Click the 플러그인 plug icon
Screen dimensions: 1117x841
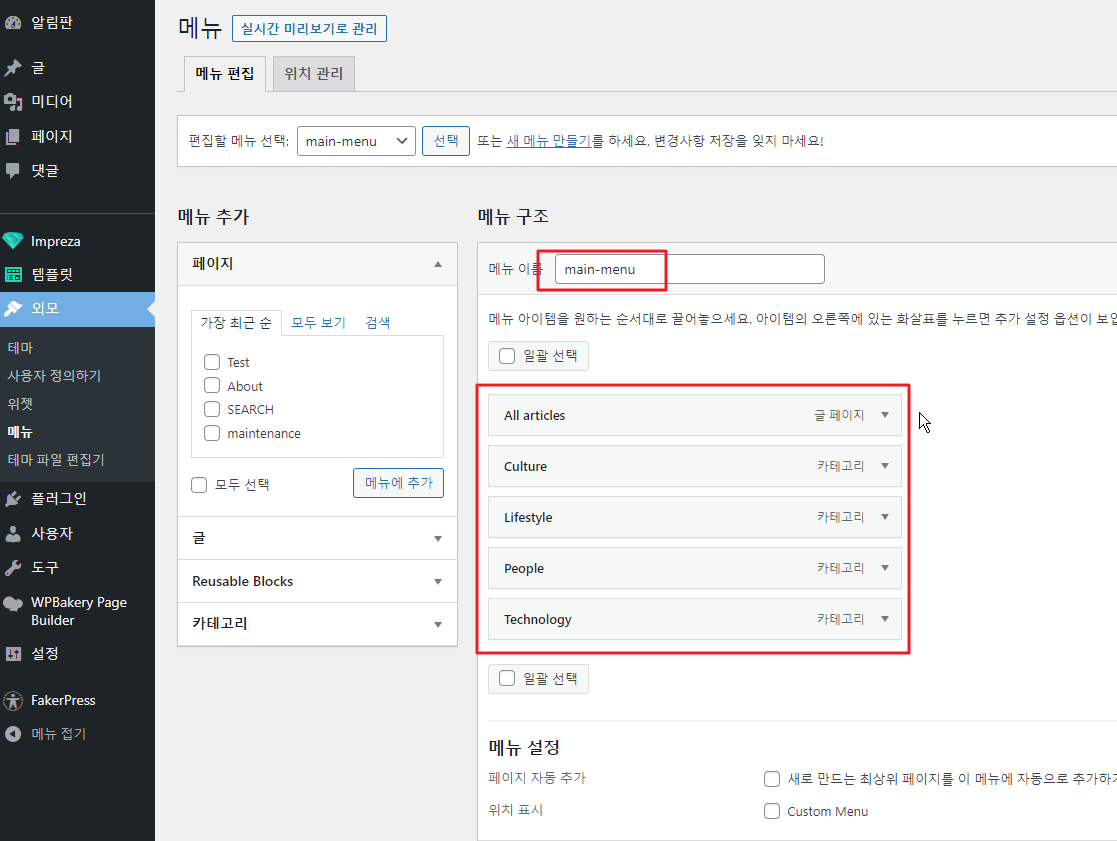13,499
